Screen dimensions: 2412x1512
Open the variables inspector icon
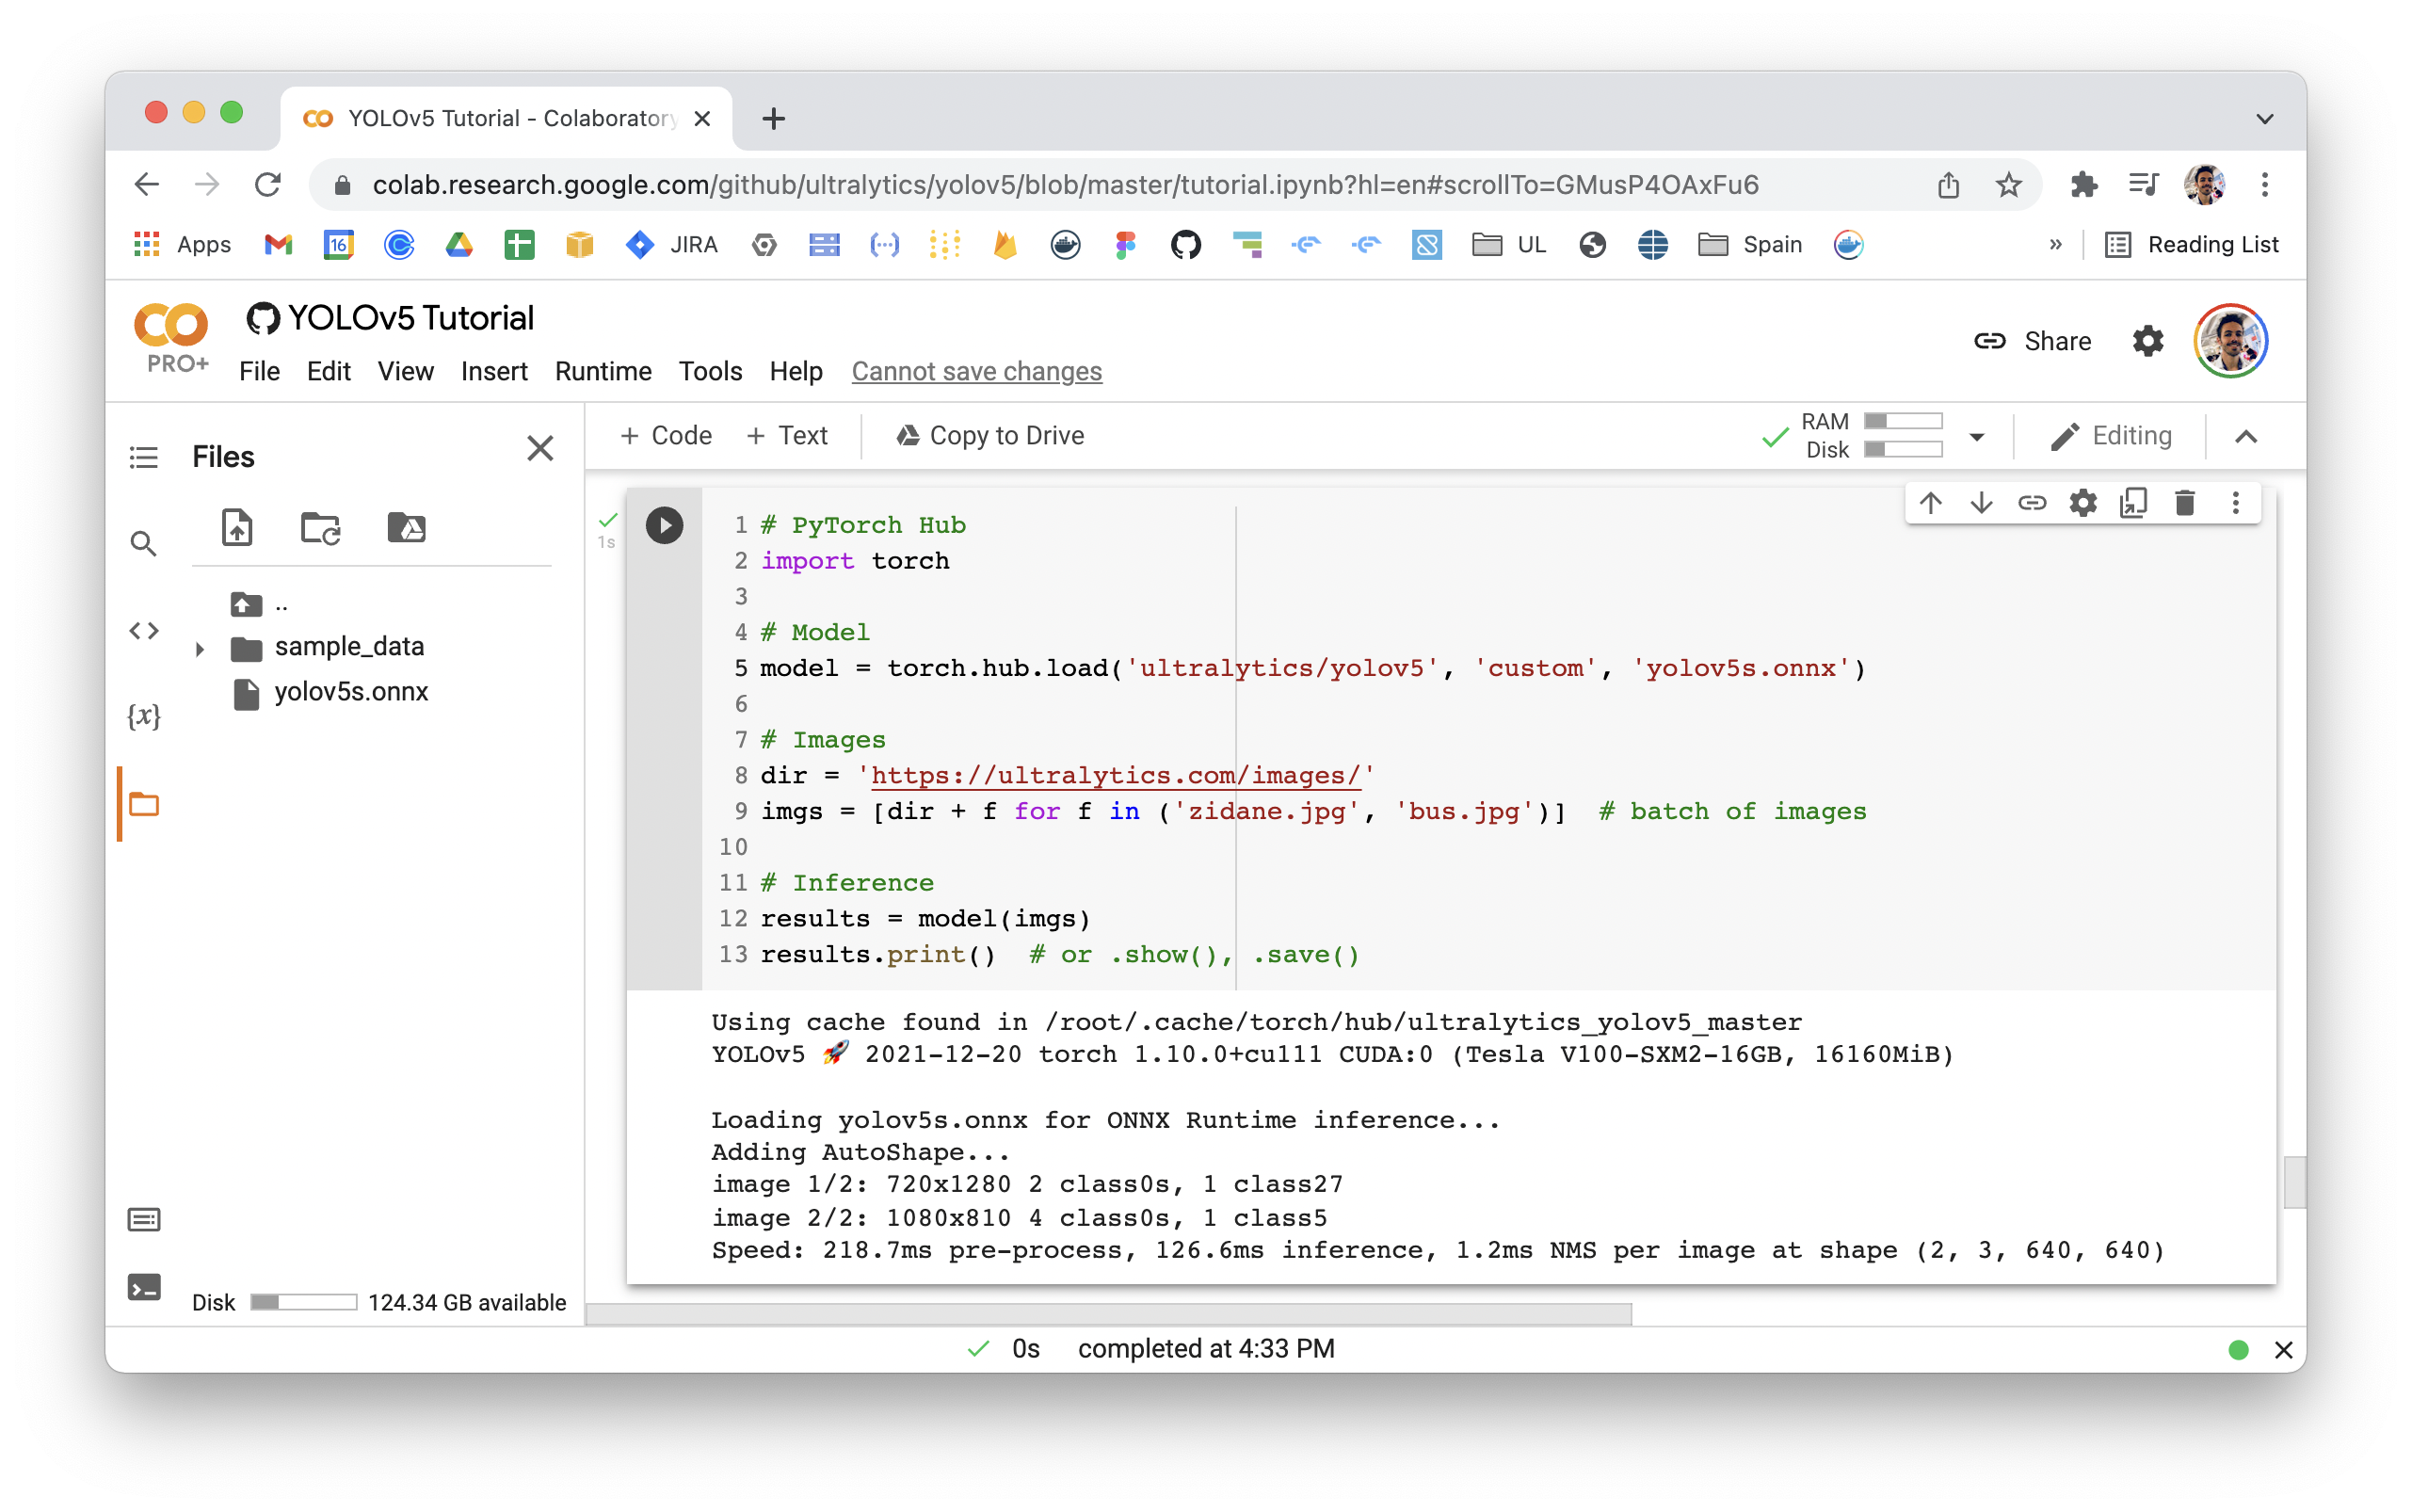pyautogui.click(x=144, y=716)
